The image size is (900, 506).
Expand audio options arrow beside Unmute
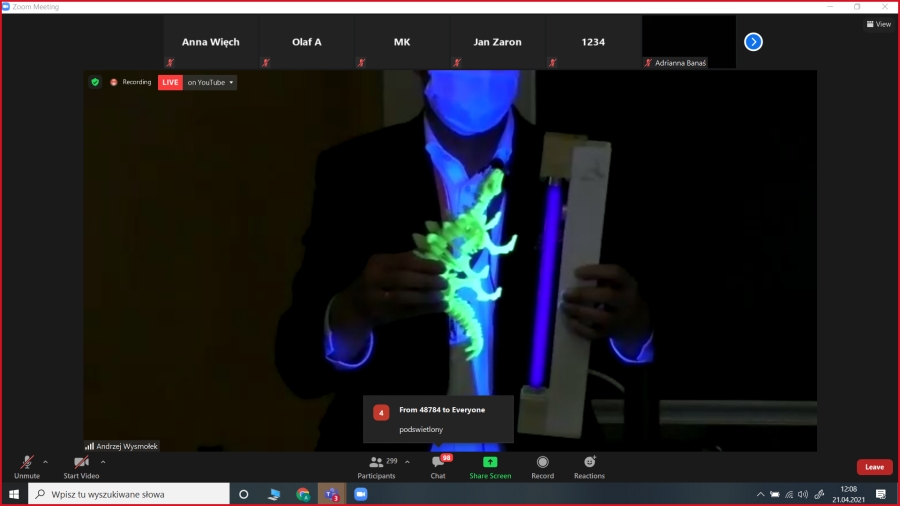pyautogui.click(x=45, y=462)
